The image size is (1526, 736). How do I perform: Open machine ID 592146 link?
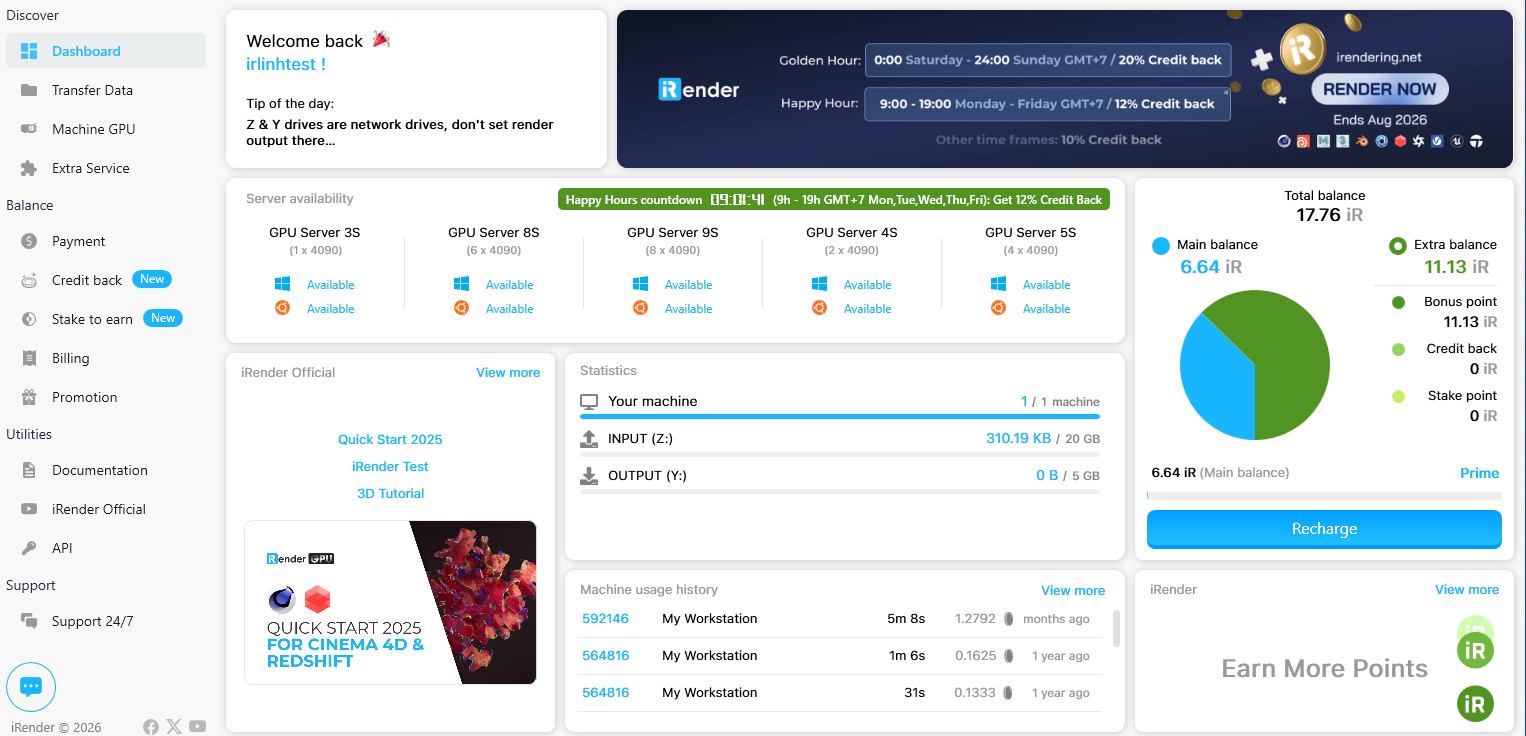(605, 618)
